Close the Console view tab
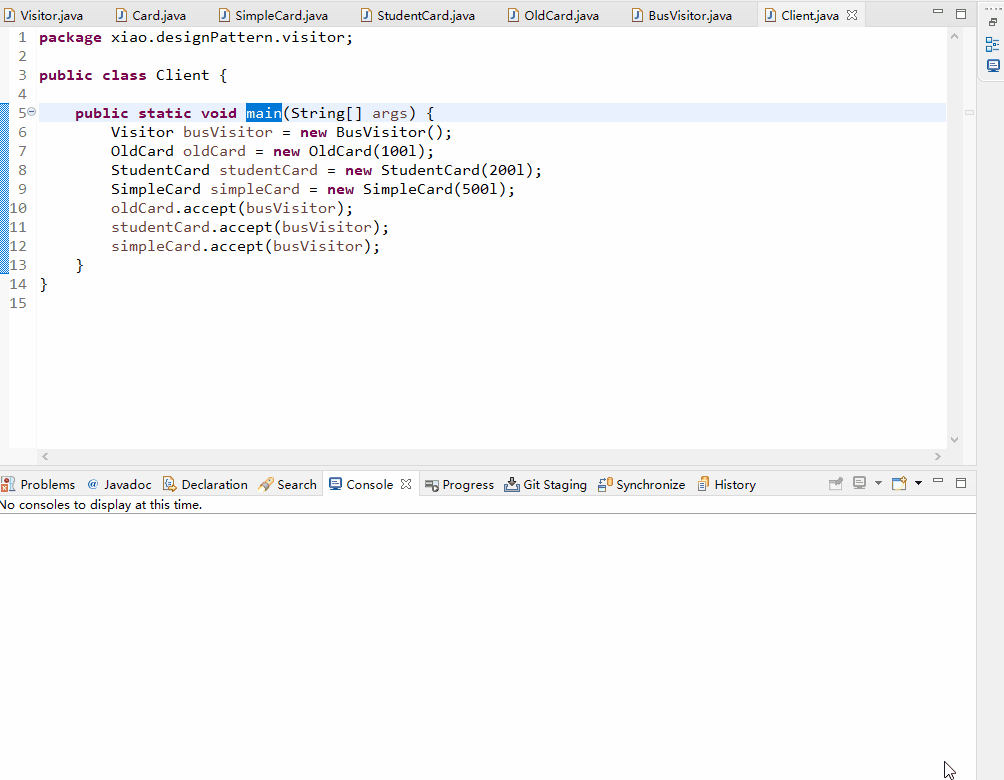The image size is (1004, 780). tap(406, 484)
